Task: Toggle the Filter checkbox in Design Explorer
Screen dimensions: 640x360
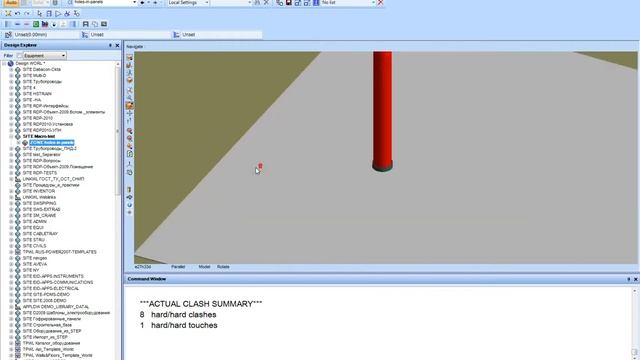Action: point(20,56)
